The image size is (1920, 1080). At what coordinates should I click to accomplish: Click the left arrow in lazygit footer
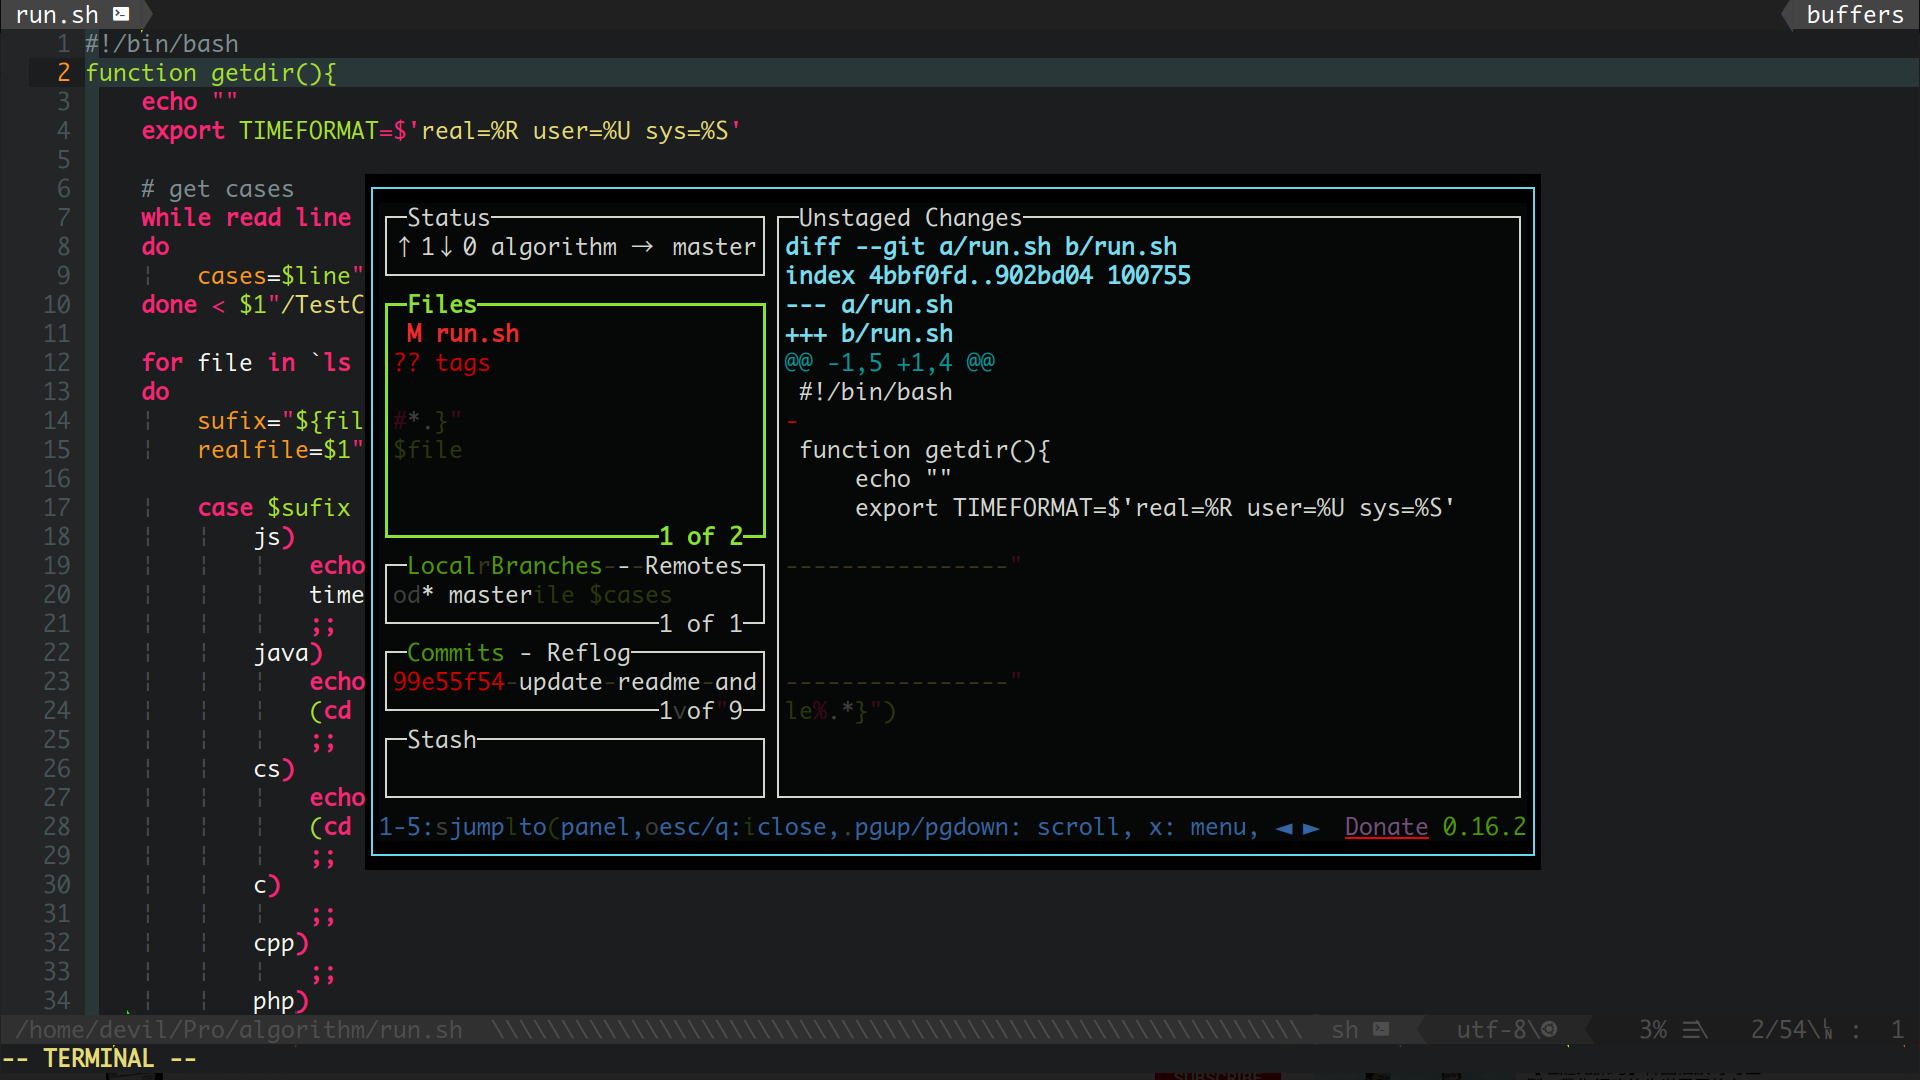(x=1284, y=828)
